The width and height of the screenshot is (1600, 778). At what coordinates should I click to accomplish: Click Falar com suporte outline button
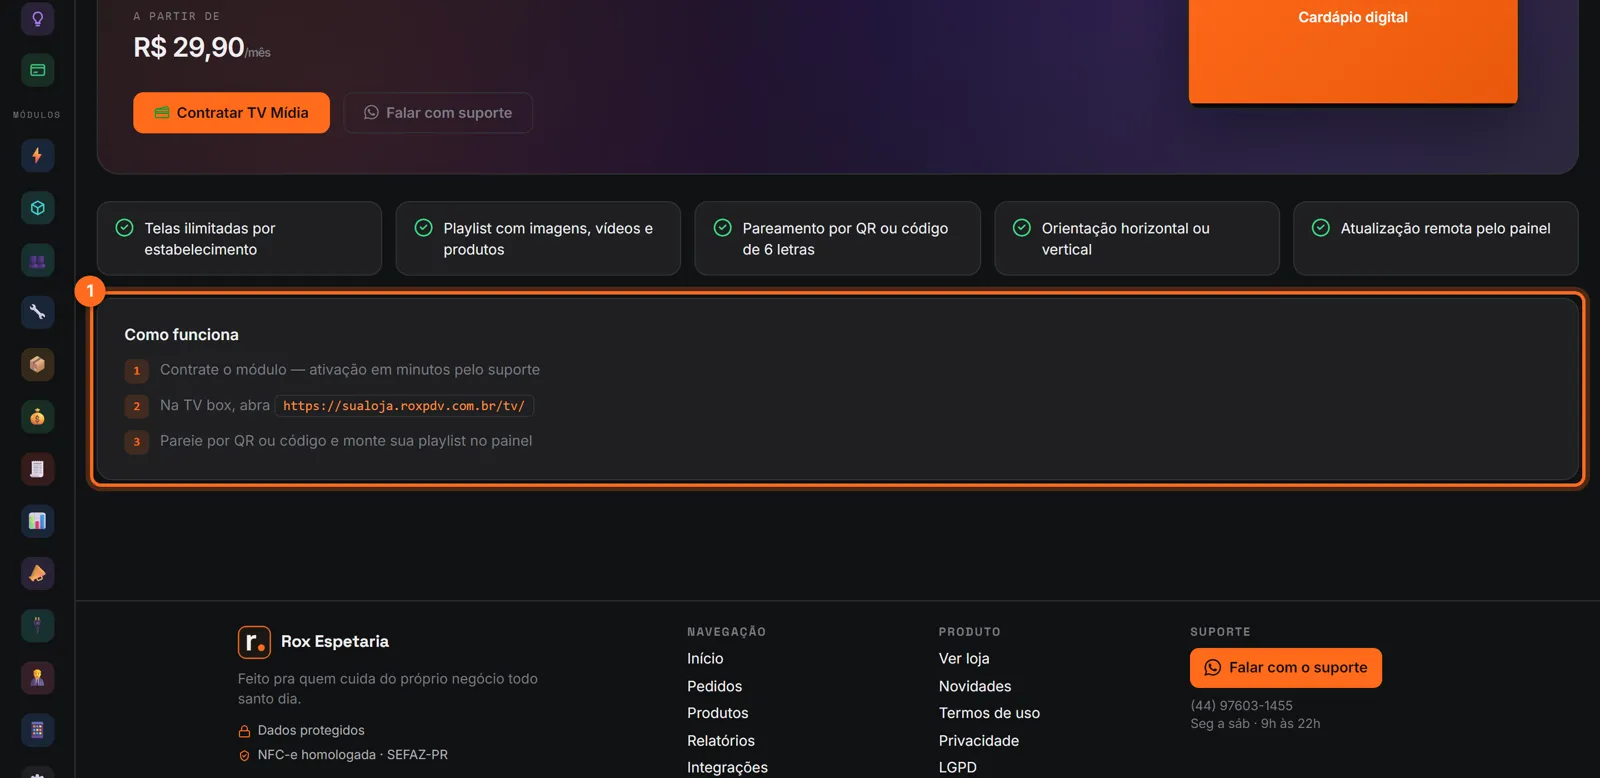point(438,113)
